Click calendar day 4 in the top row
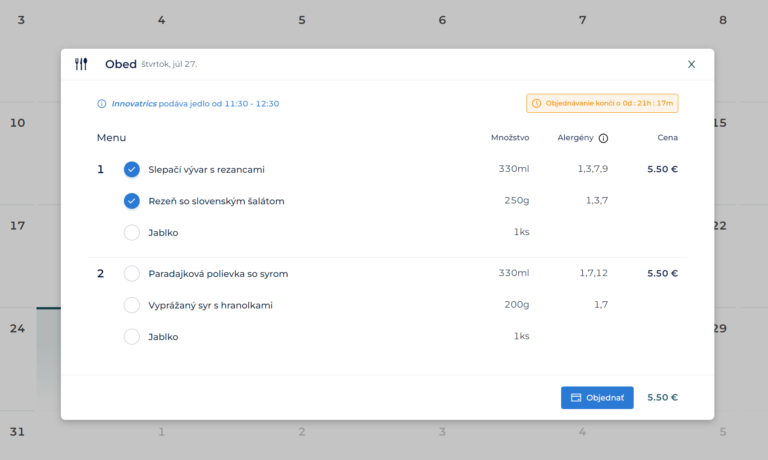768x460 pixels. click(161, 20)
